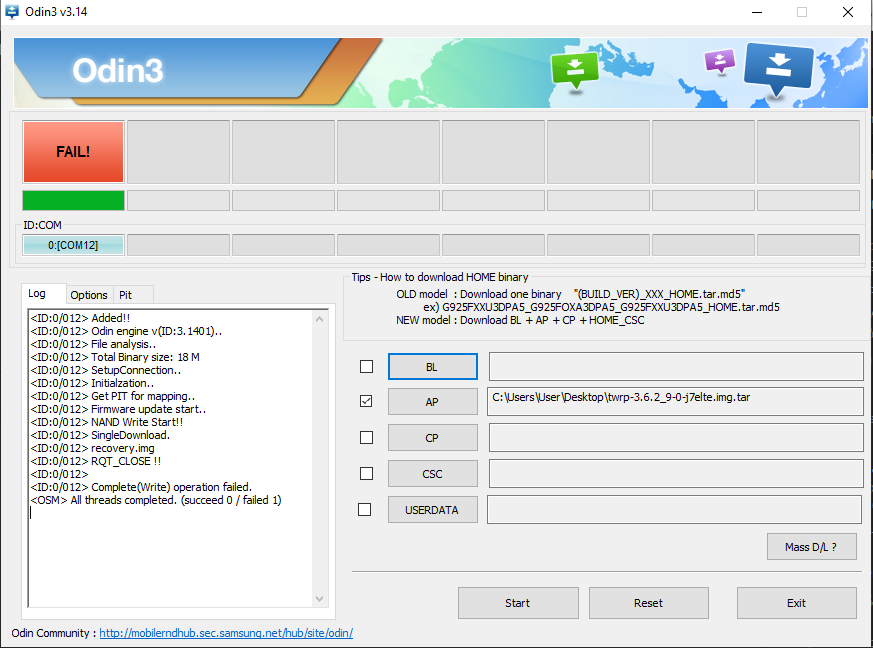
Task: Click log line 'NAND Write Start!!'
Action: pyautogui.click(x=107, y=422)
